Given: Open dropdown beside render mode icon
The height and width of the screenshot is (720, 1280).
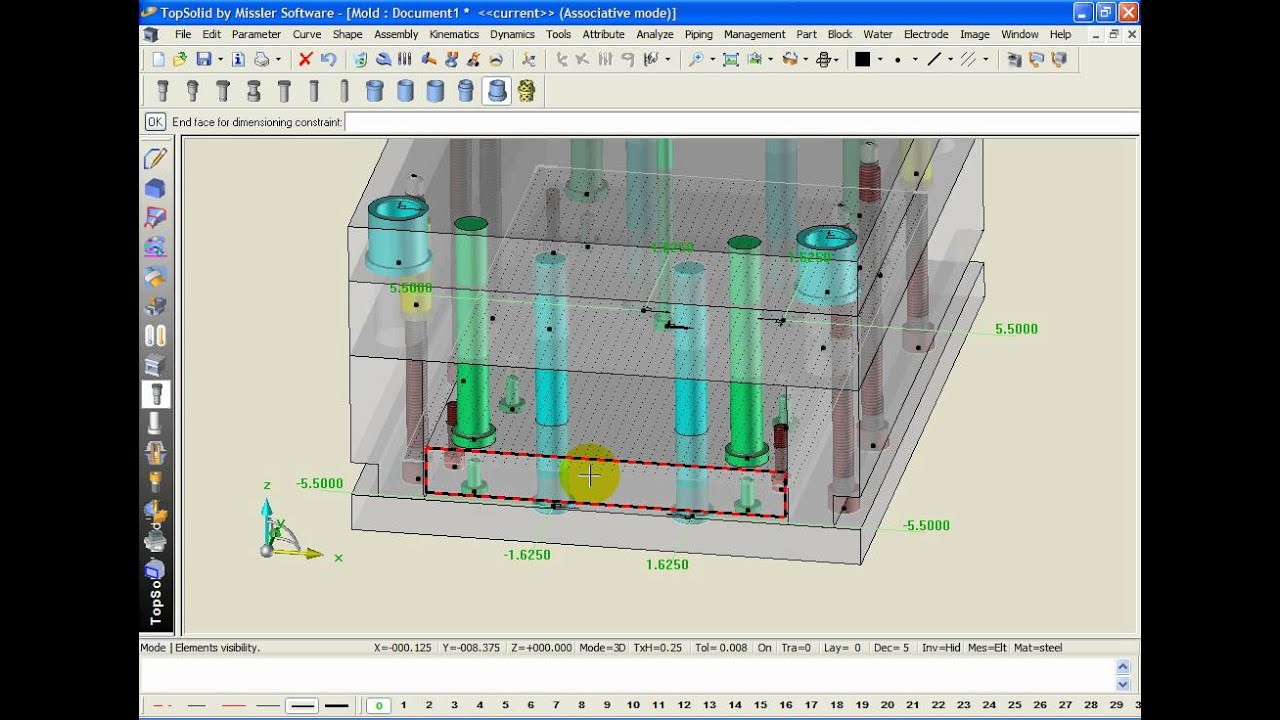Looking at the screenshot, I should [805, 60].
